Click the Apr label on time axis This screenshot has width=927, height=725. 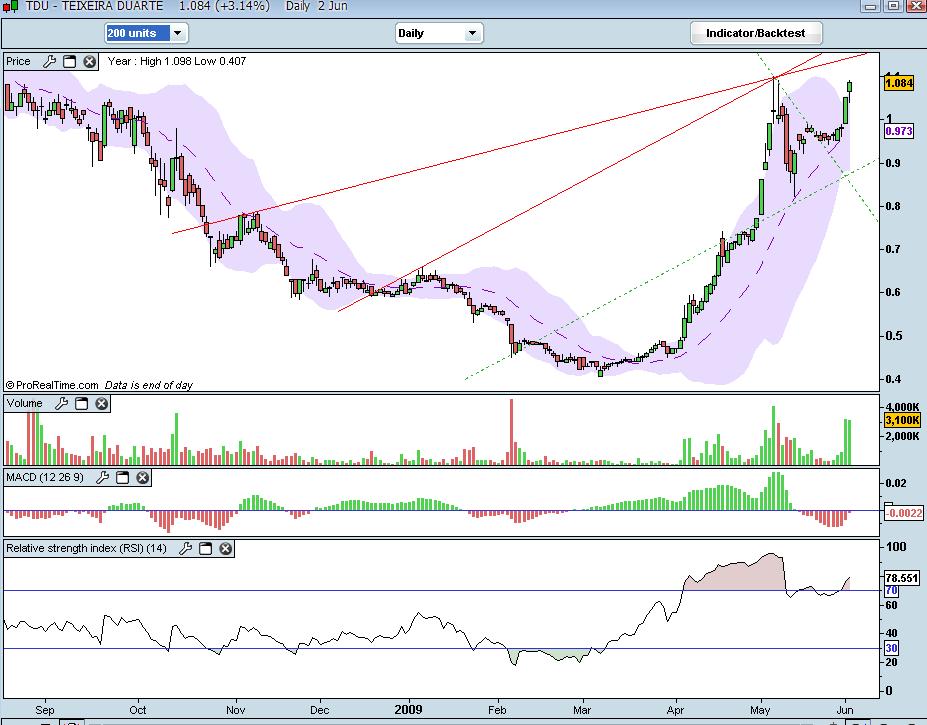[675, 710]
